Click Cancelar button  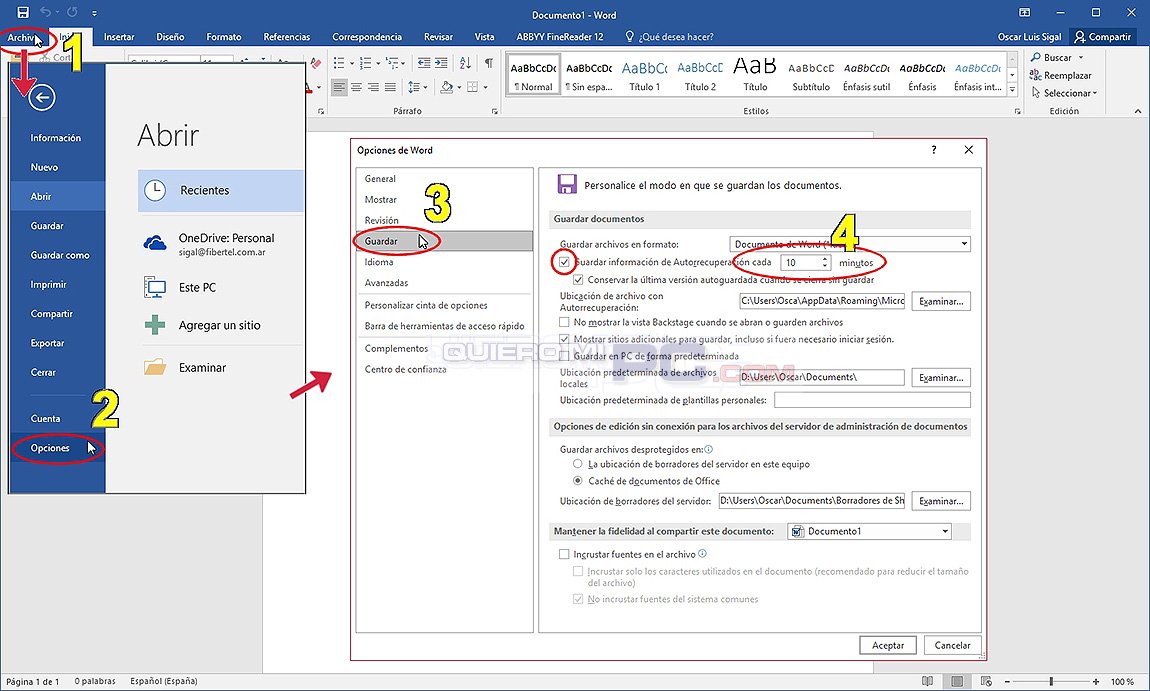pos(952,646)
